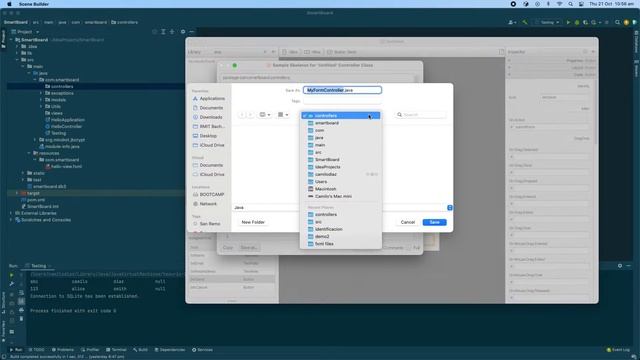Select San Remo tag in sidebar

coord(207,224)
